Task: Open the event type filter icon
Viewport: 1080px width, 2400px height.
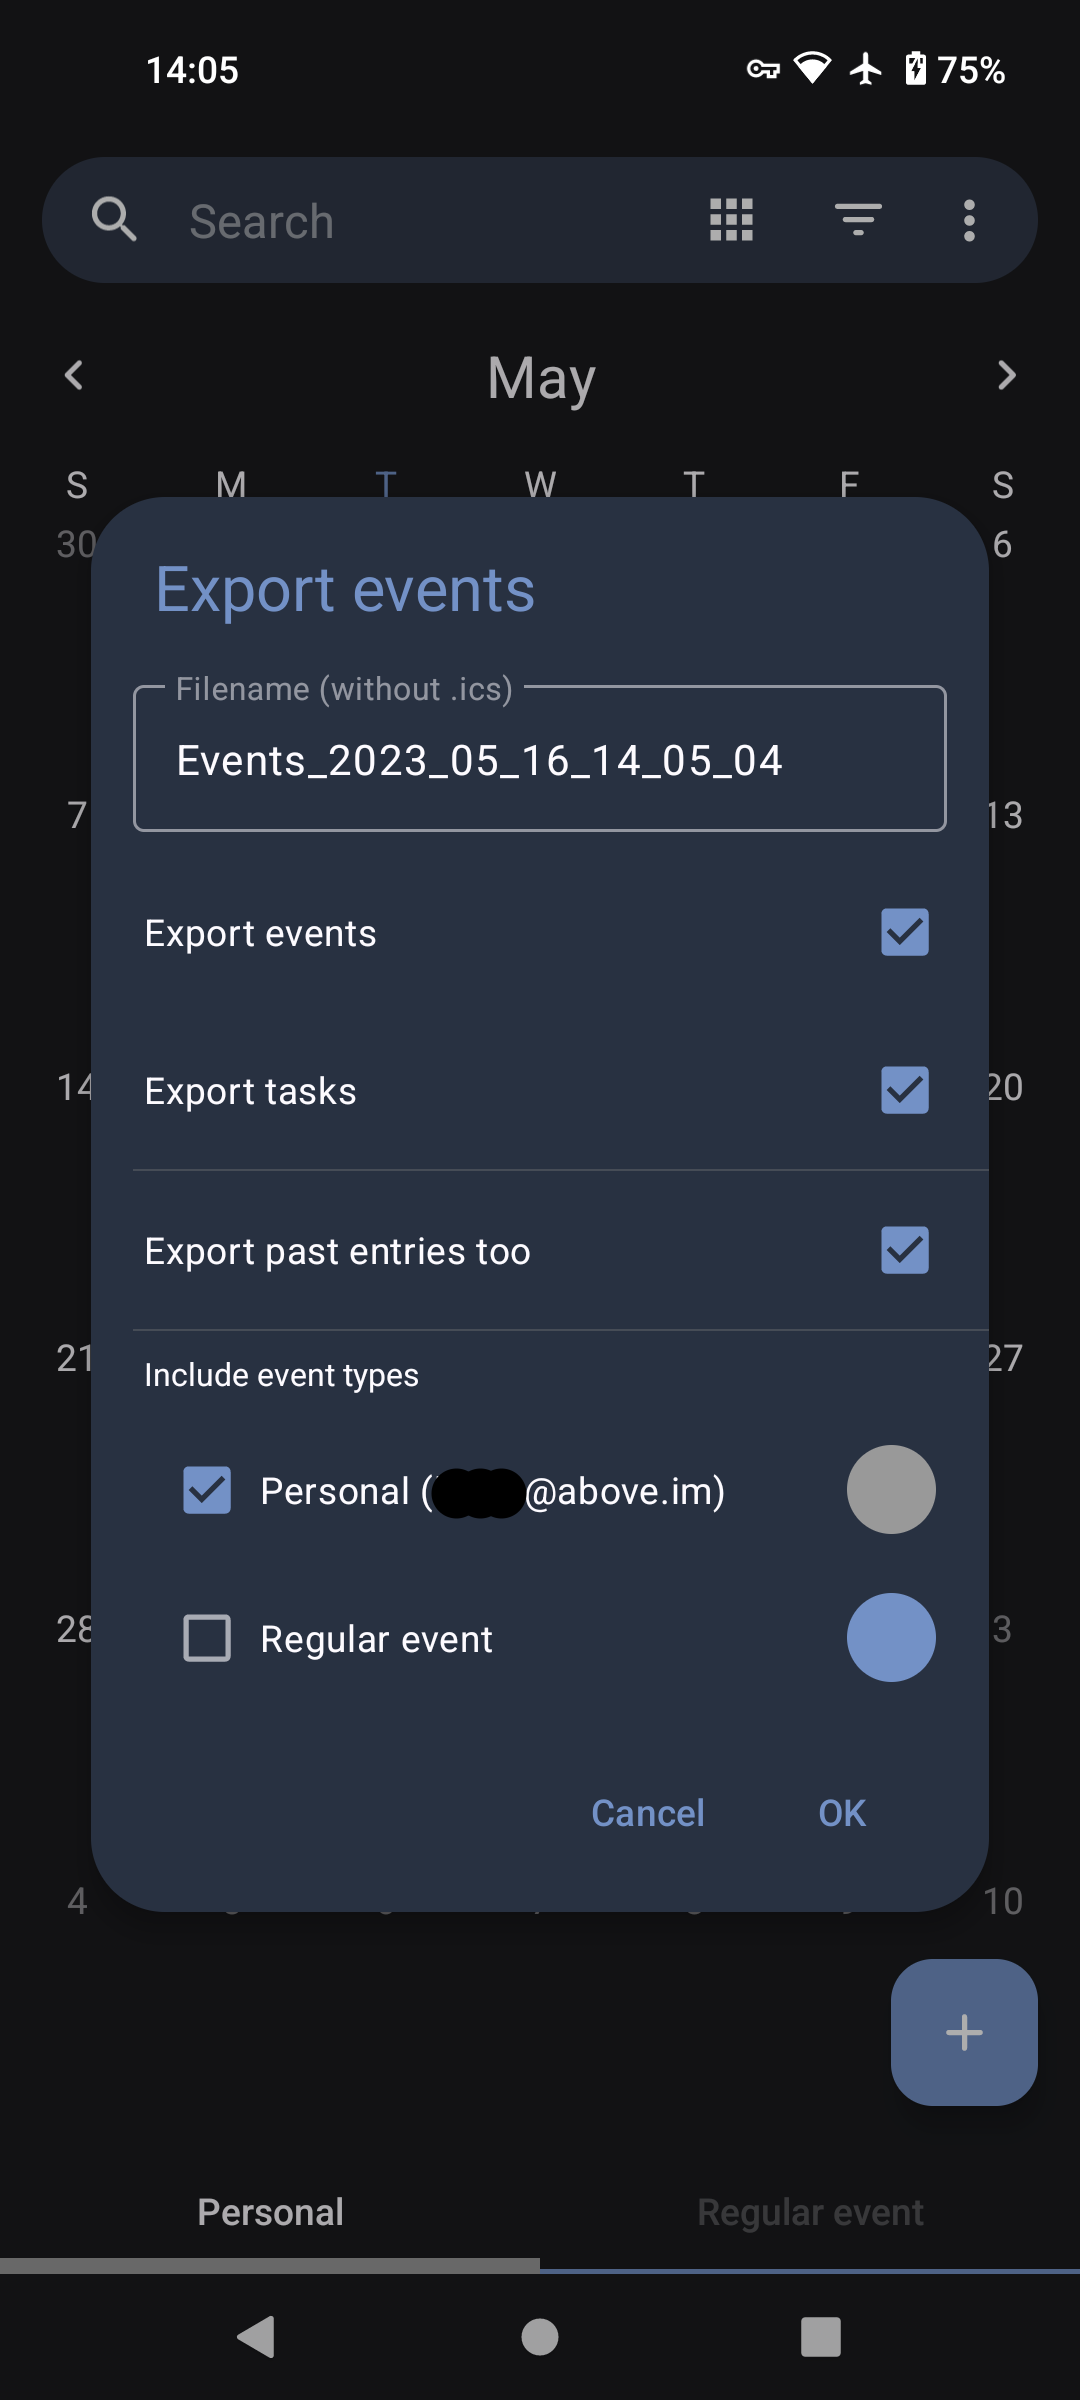Action: click(x=858, y=219)
